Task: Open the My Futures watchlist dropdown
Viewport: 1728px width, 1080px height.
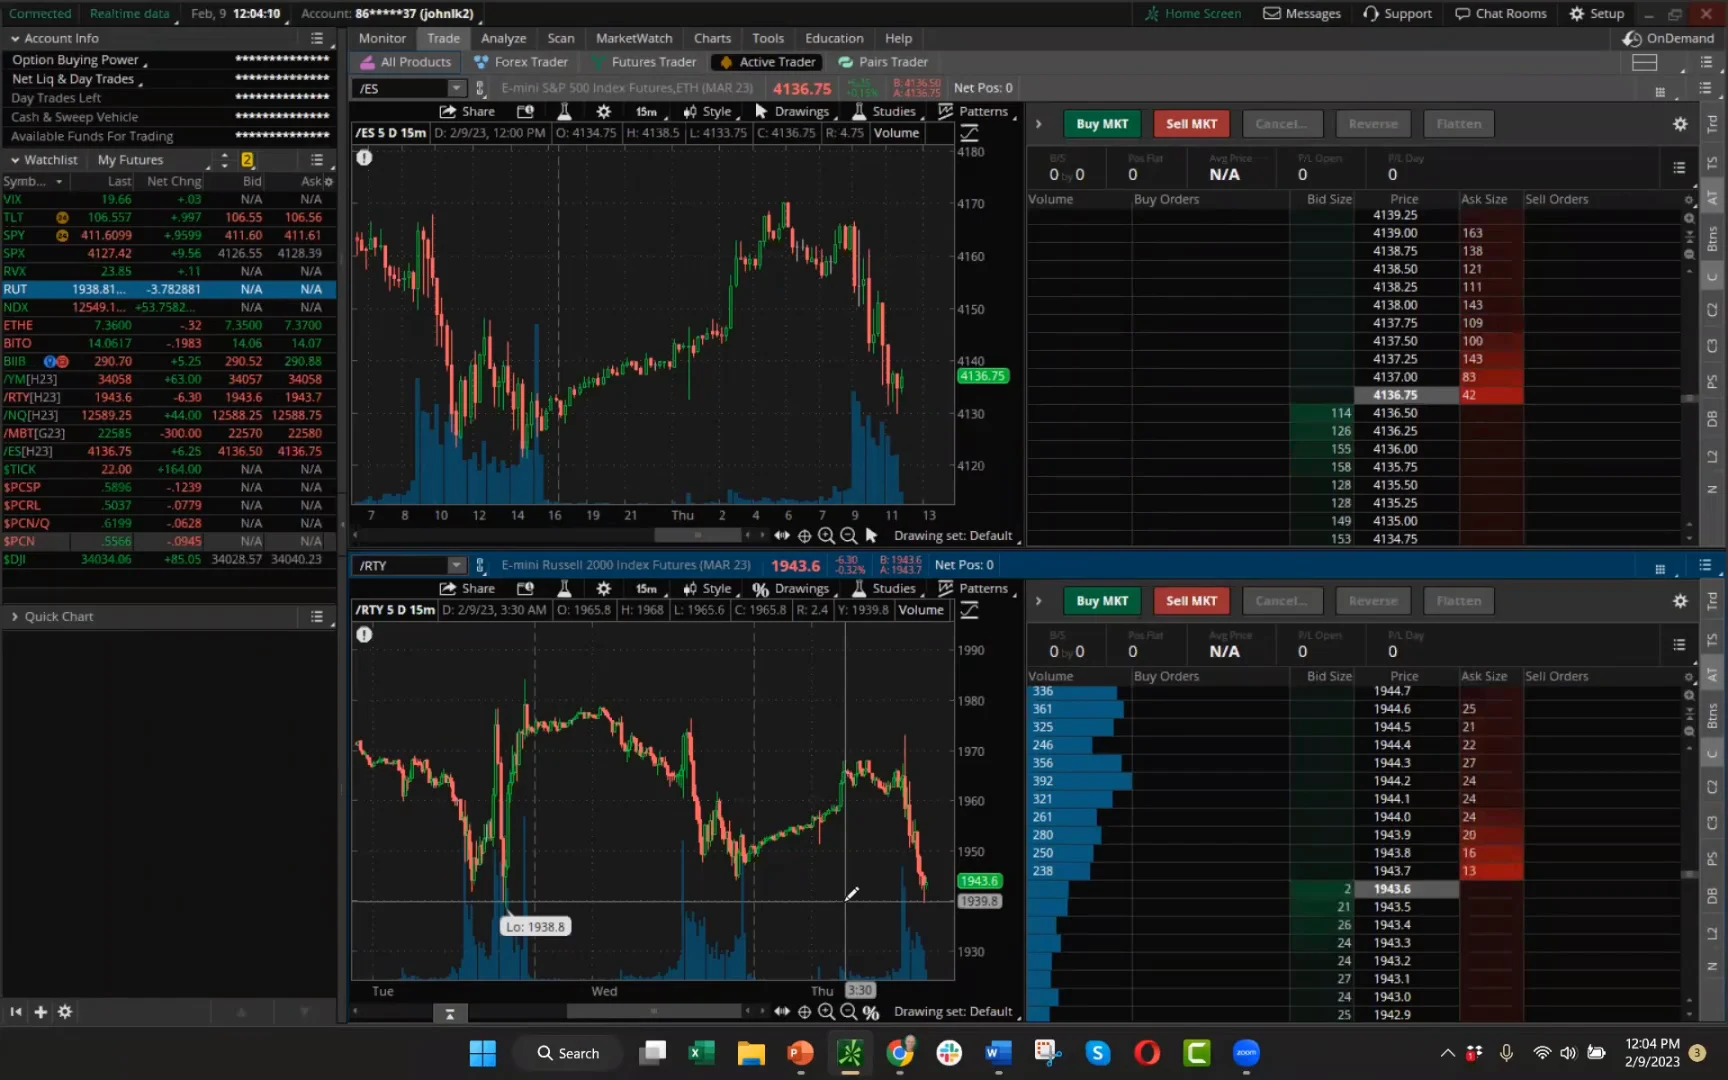Action: point(155,160)
